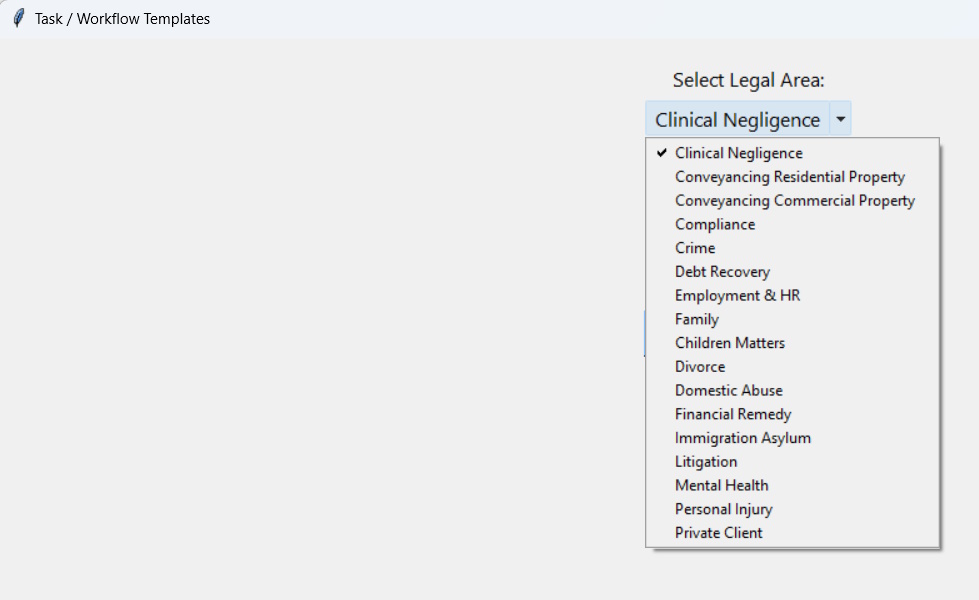
Task: Choose Debt Recovery option
Action: [722, 272]
